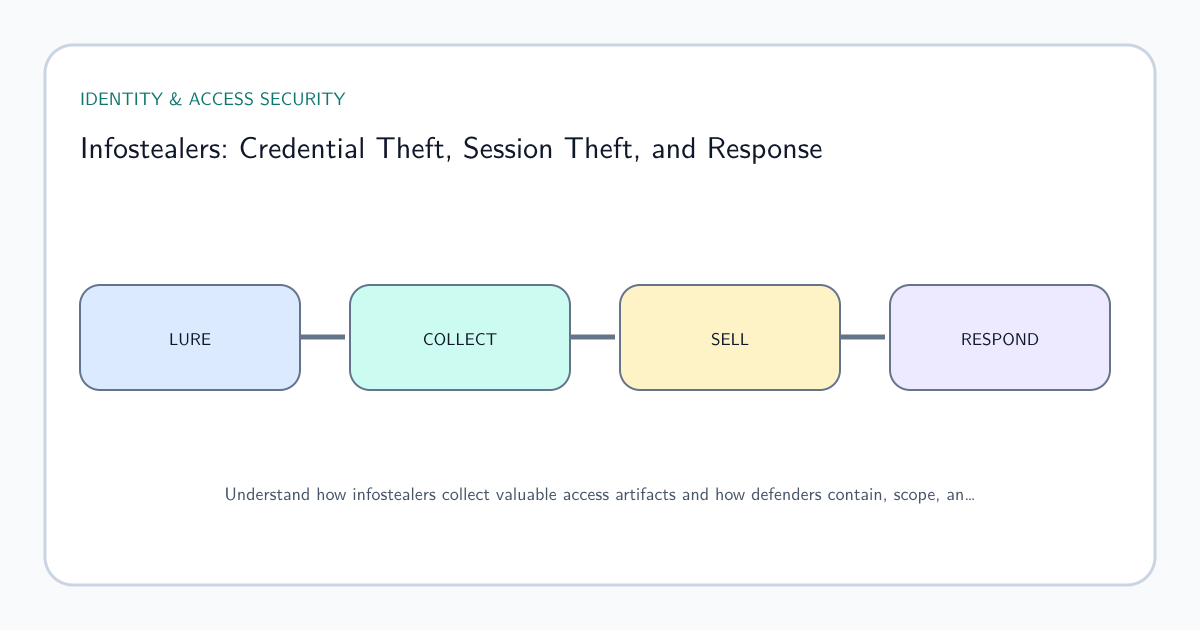Click the COLLECT stage box
This screenshot has height=630, width=1200.
[460, 337]
